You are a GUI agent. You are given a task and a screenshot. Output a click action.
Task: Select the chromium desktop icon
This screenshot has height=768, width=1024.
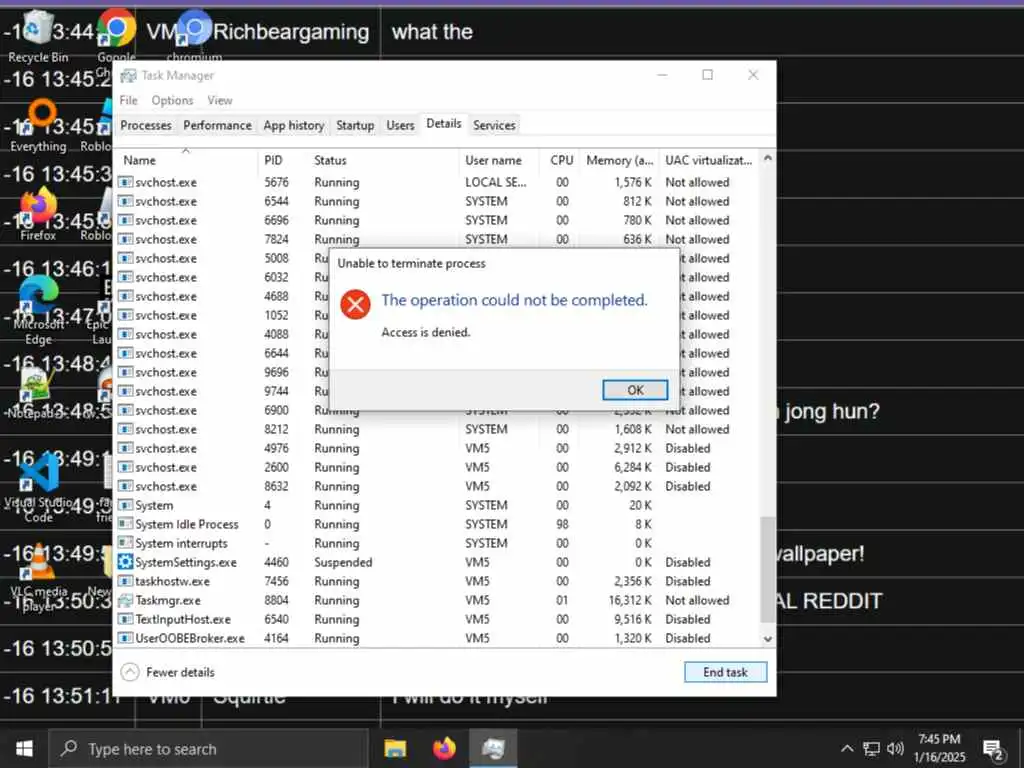click(195, 37)
